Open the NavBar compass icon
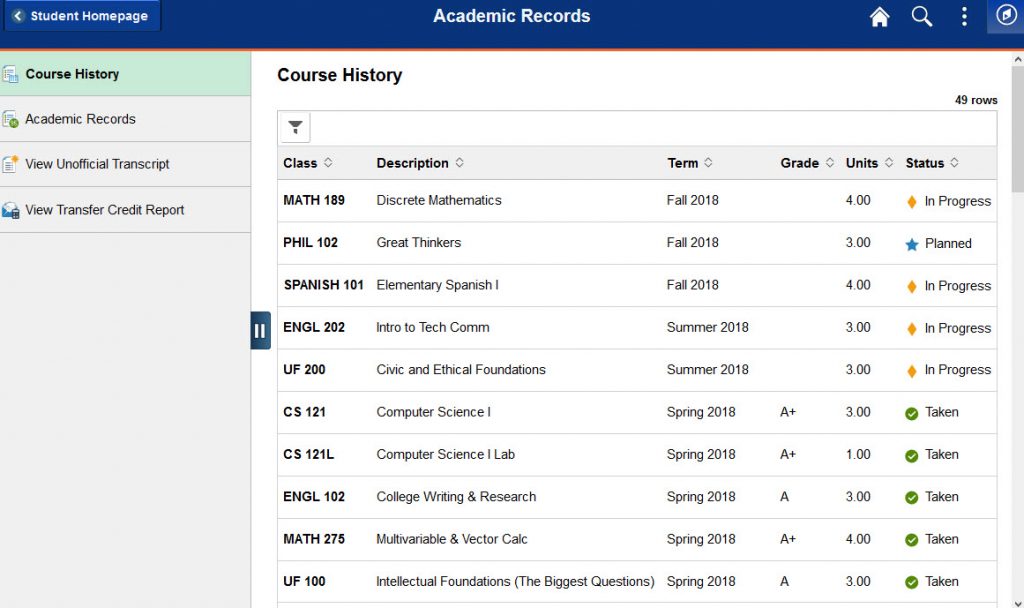Screen dimensions: 1024x608 click(x=1006, y=15)
